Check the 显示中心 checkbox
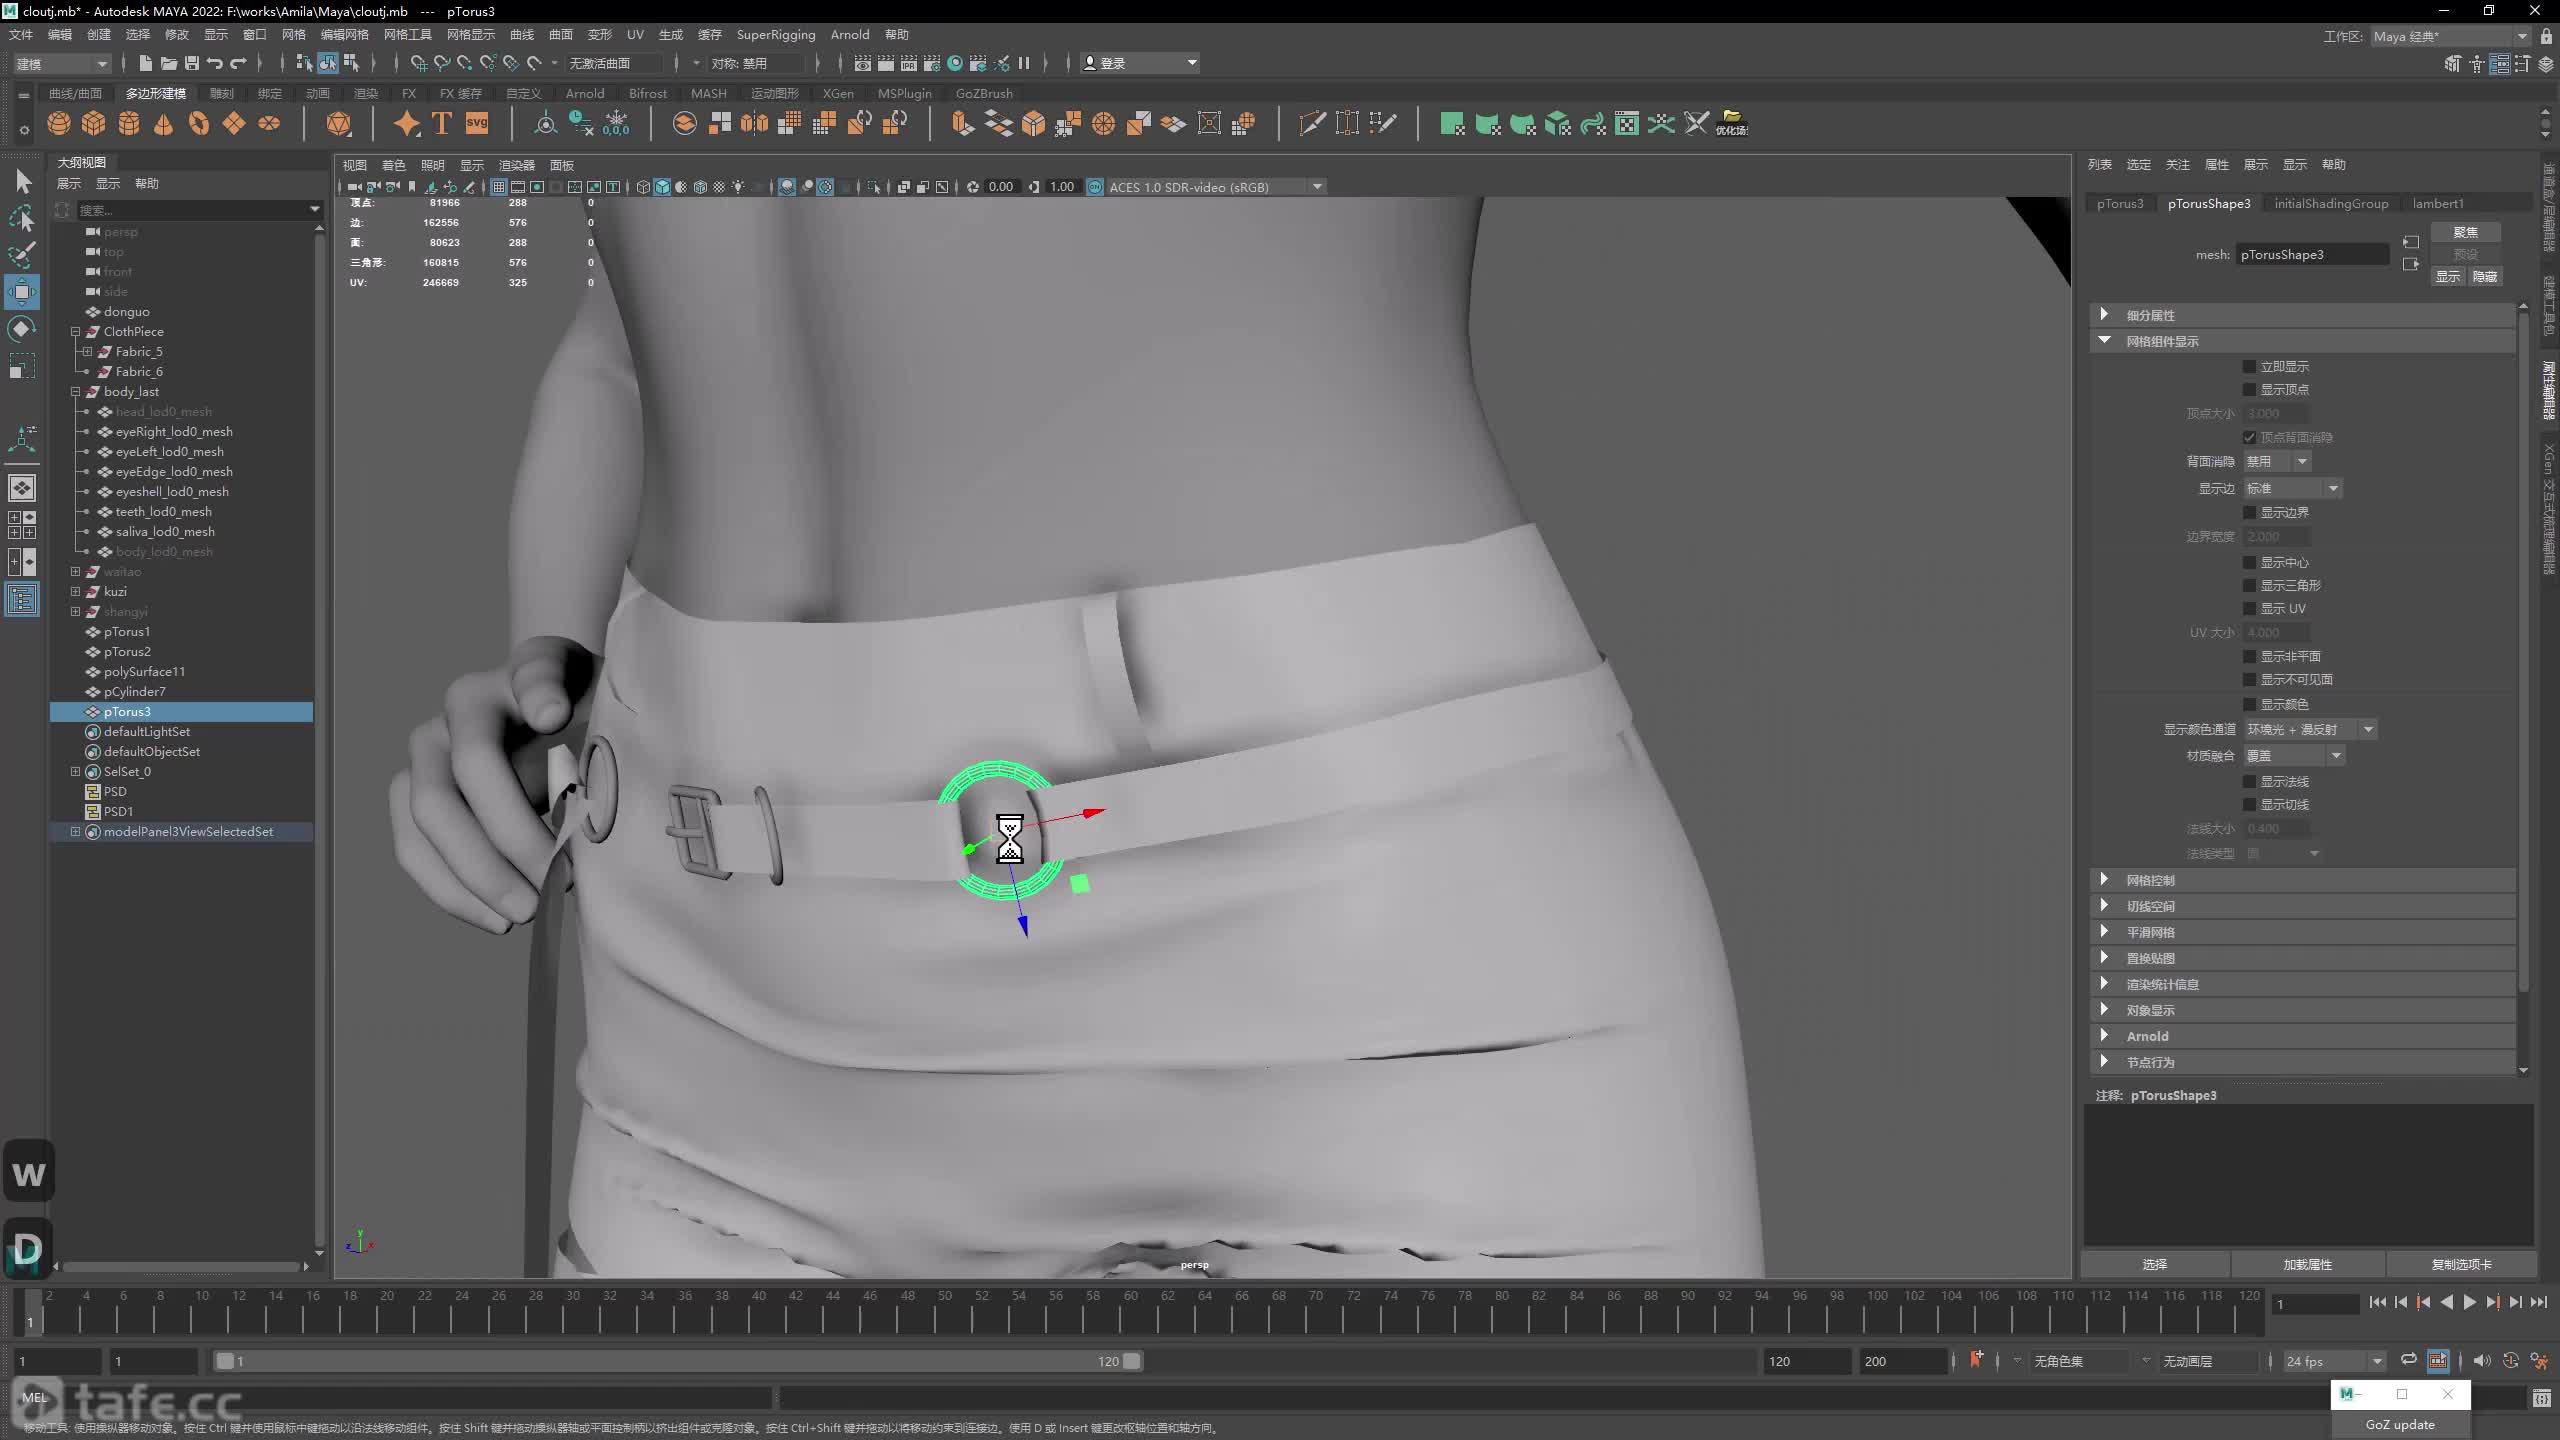The image size is (2560, 1440). click(2249, 563)
